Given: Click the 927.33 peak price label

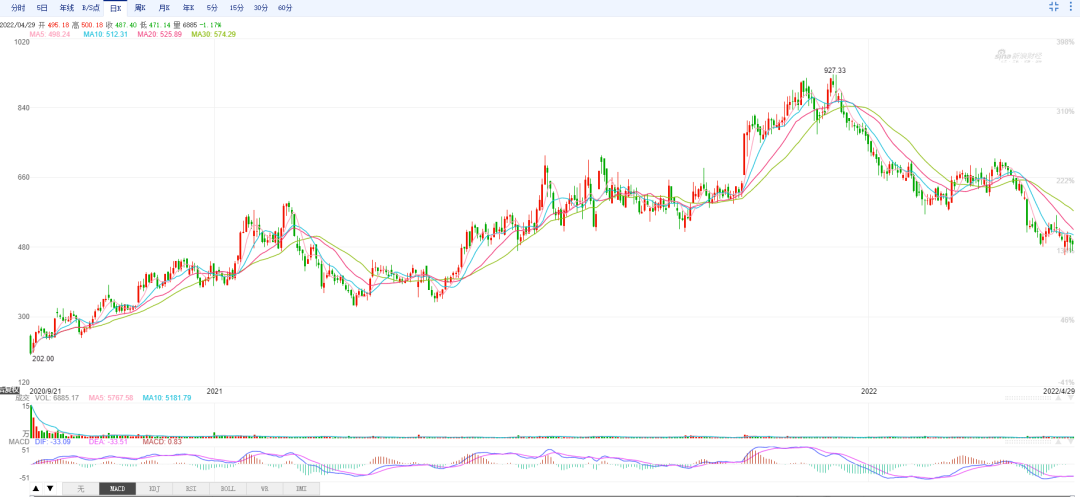Looking at the screenshot, I should coord(835,70).
